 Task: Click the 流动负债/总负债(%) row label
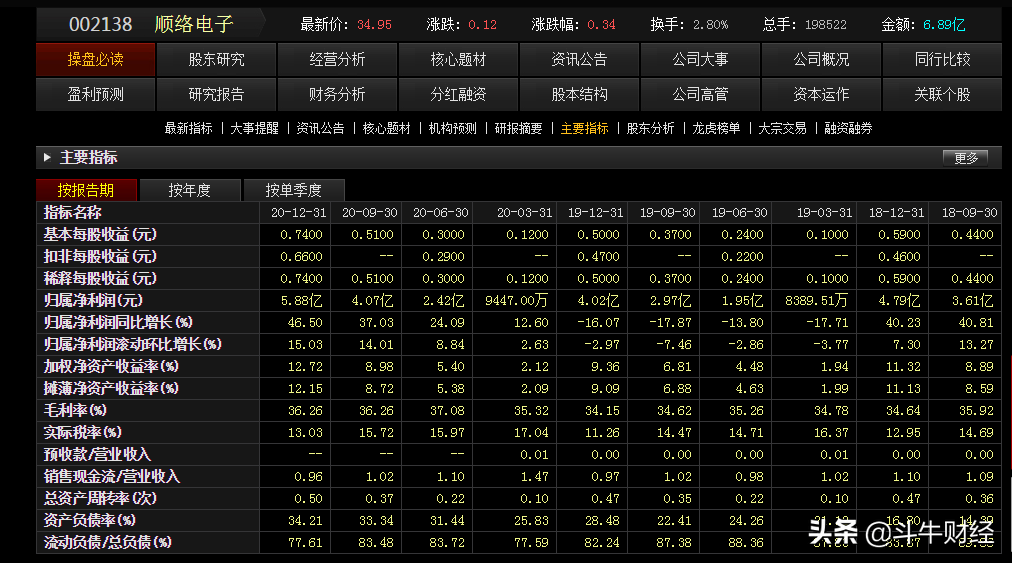pos(108,542)
